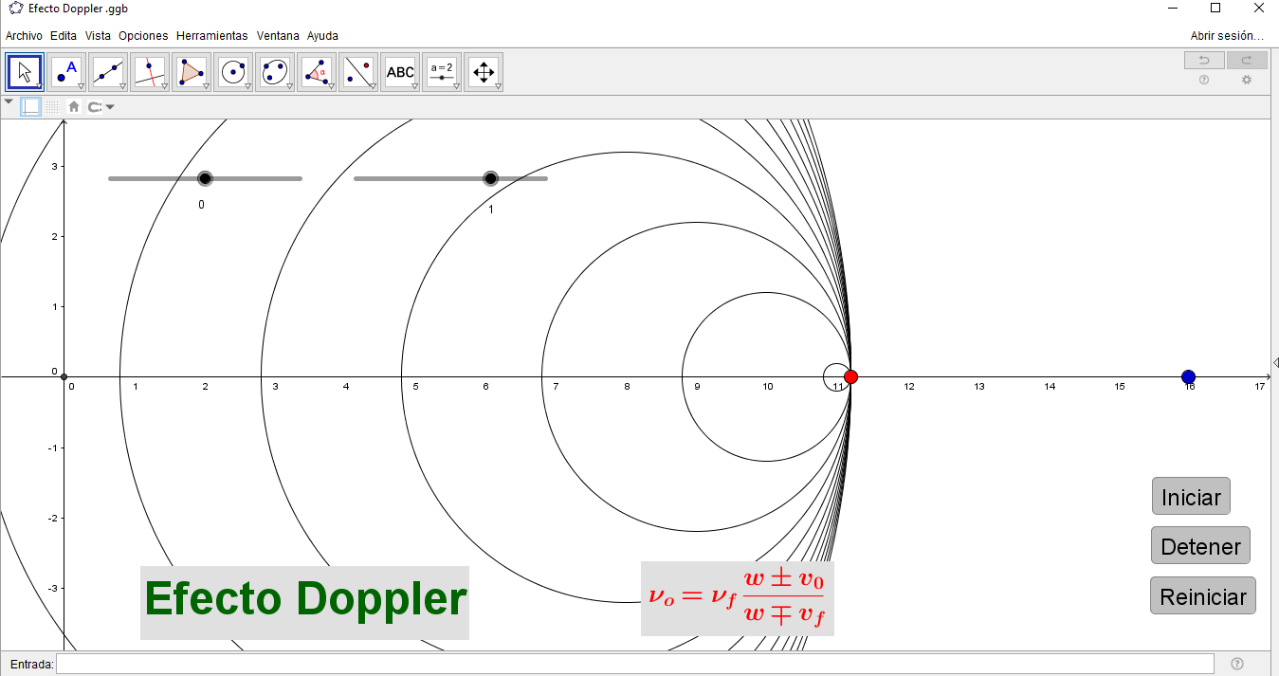
Task: Open the Edita menu
Action: pyautogui.click(x=63, y=36)
